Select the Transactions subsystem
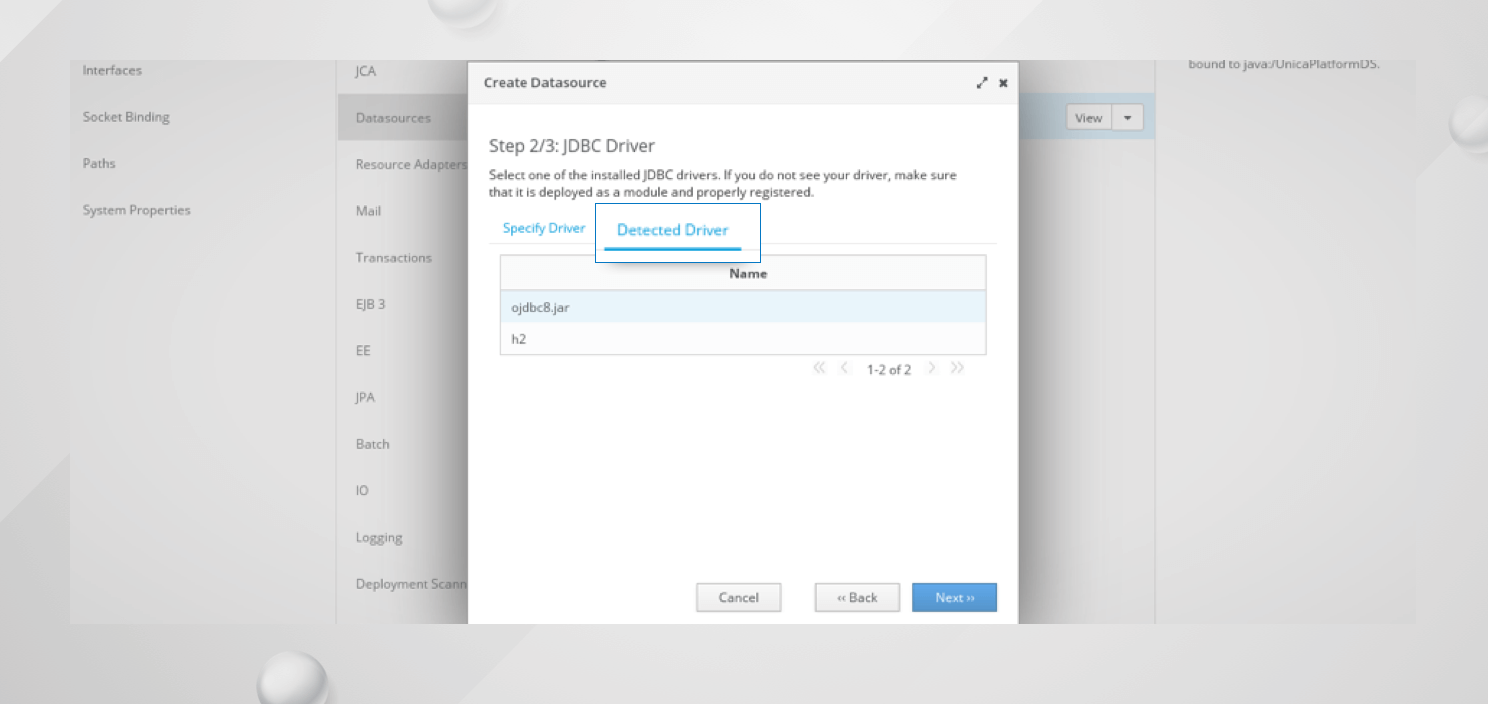 (393, 257)
